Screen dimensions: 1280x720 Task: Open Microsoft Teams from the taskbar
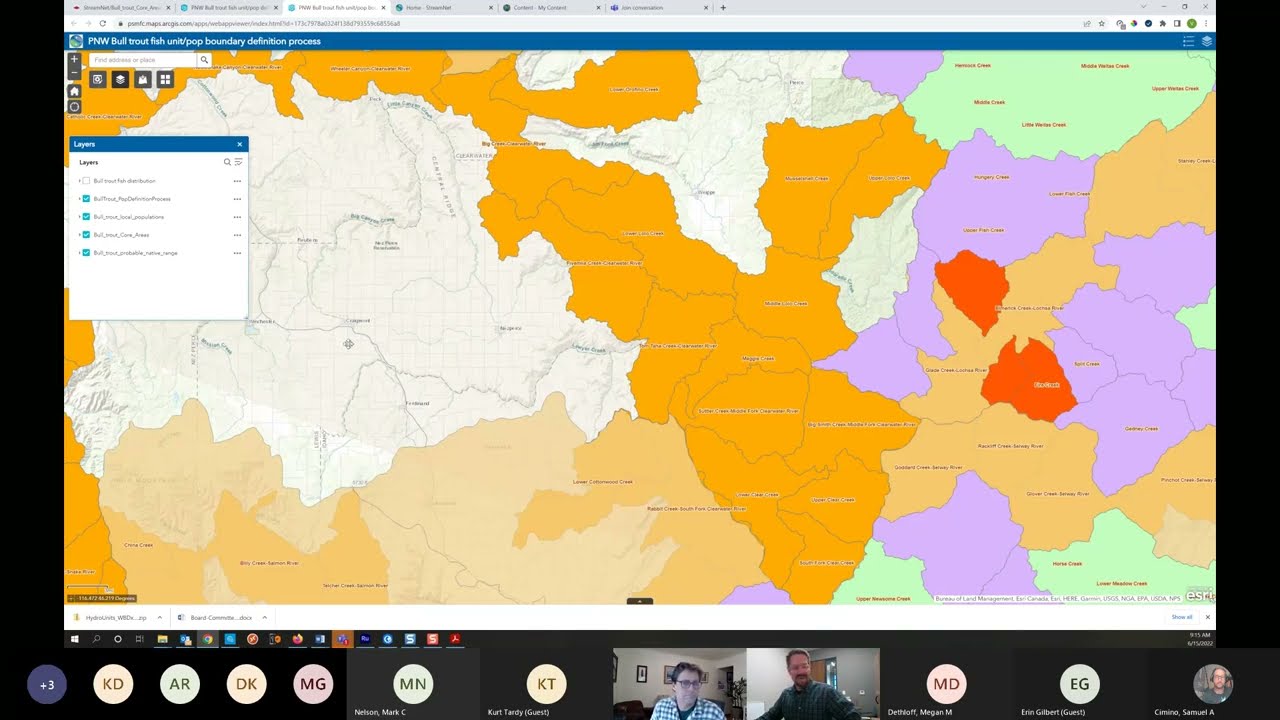point(343,639)
